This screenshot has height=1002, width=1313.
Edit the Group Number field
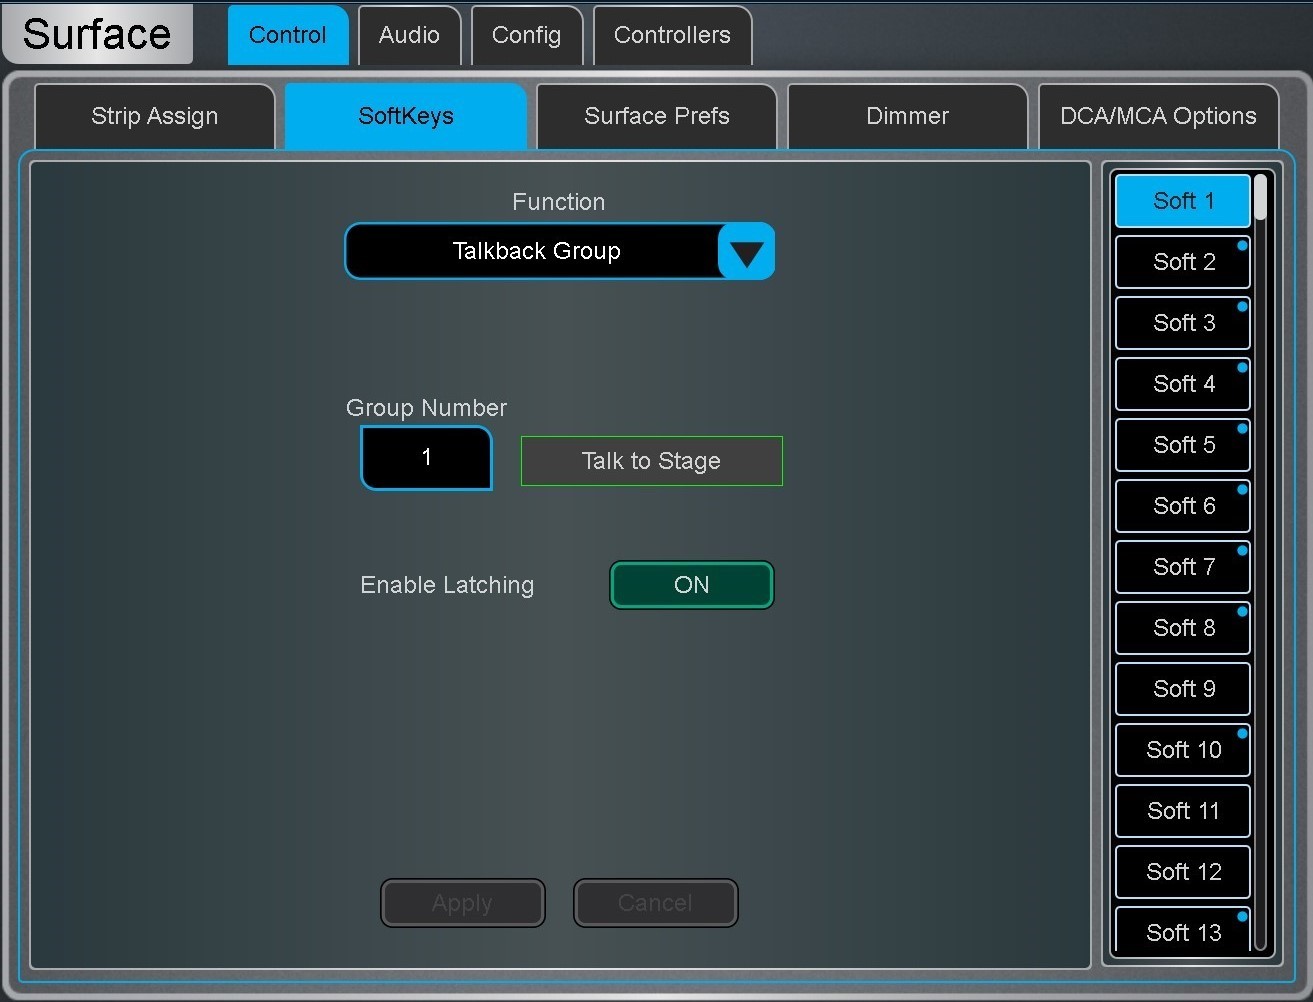coord(426,458)
